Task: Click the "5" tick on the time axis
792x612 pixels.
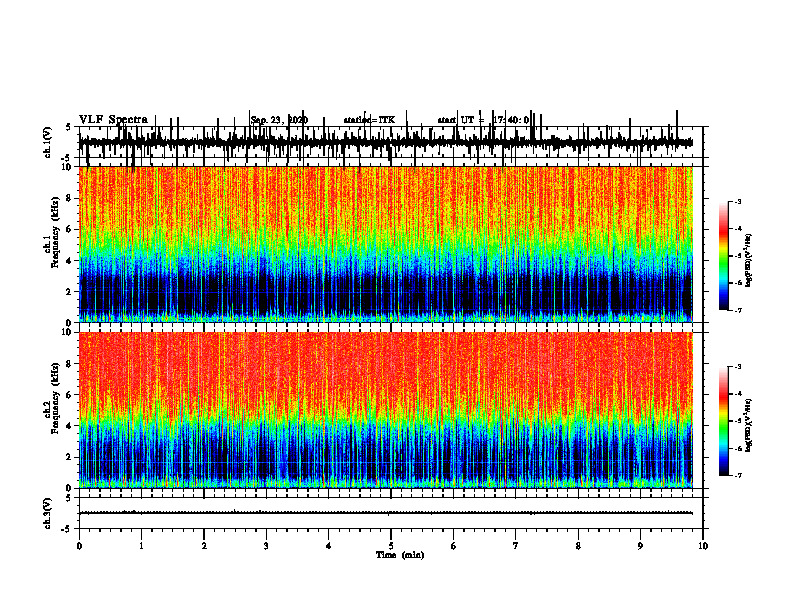Action: coord(391,546)
